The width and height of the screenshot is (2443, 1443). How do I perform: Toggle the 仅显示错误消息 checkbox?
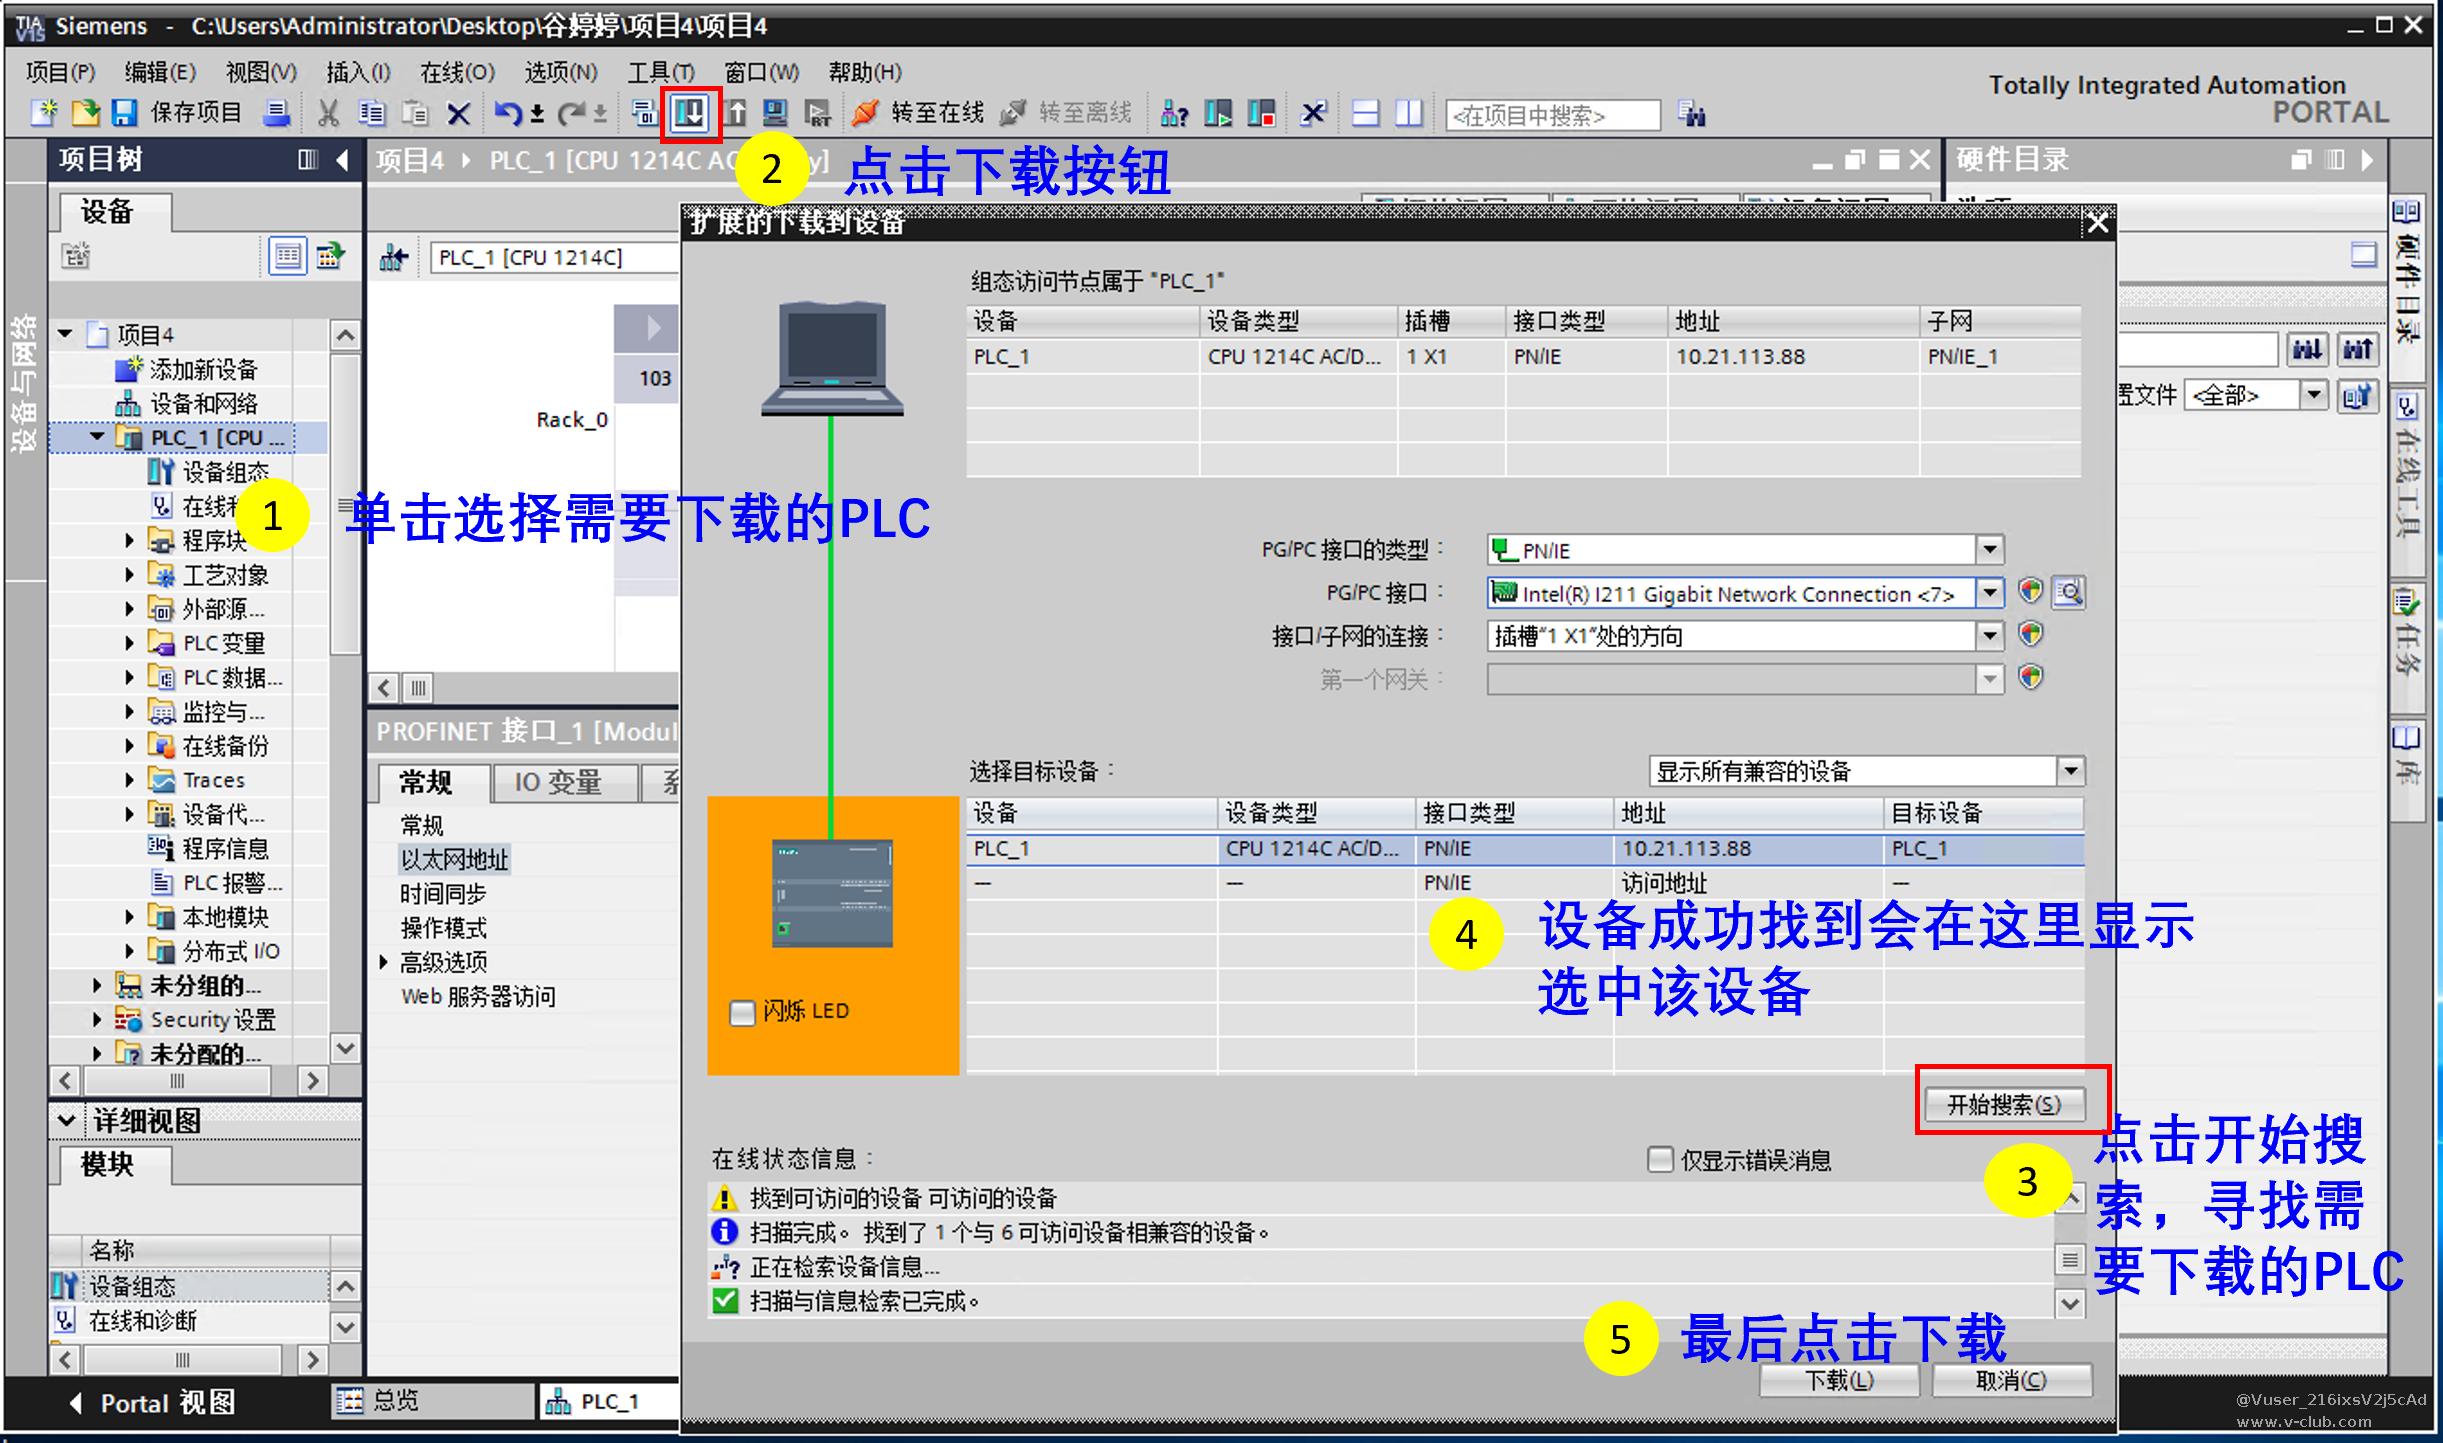[1660, 1160]
